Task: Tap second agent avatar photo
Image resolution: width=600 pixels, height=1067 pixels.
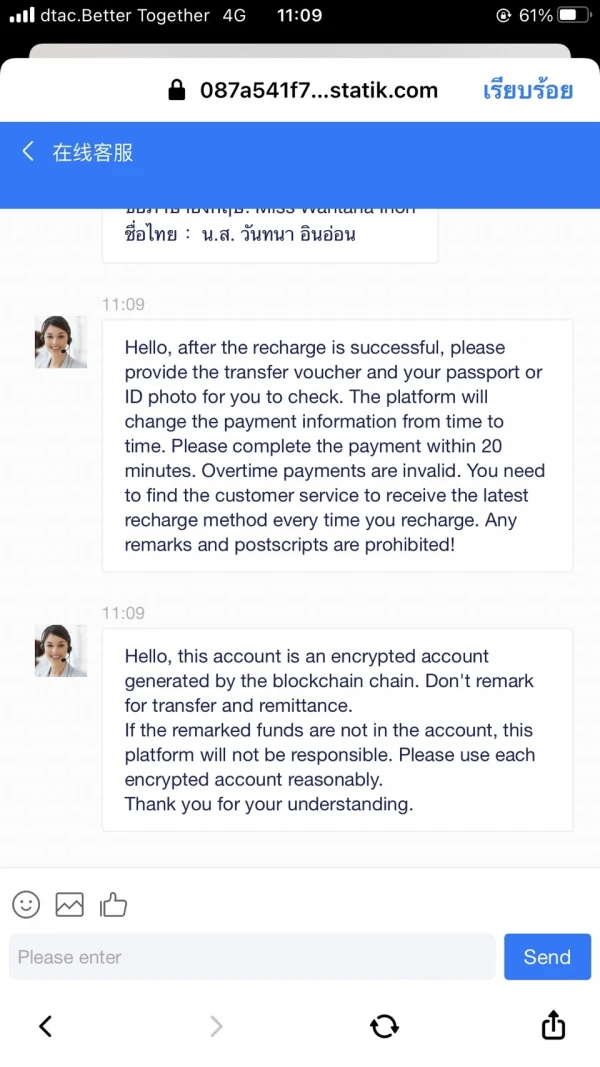Action: (61, 650)
